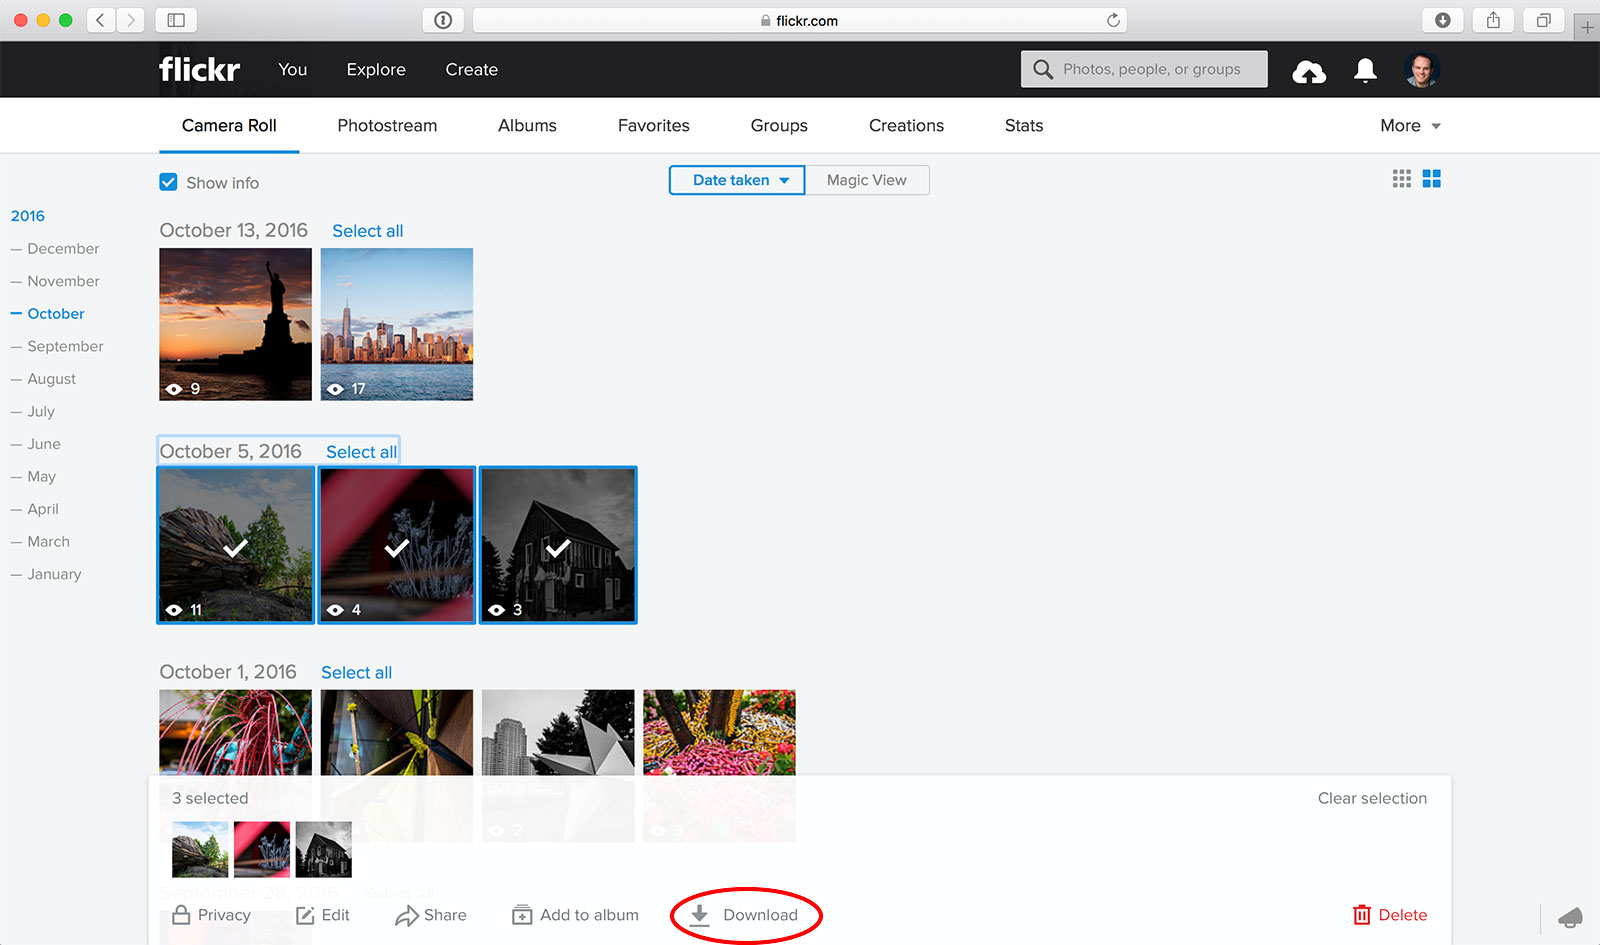
Task: Open the Statue of Liberty sunset photo
Action: point(235,324)
